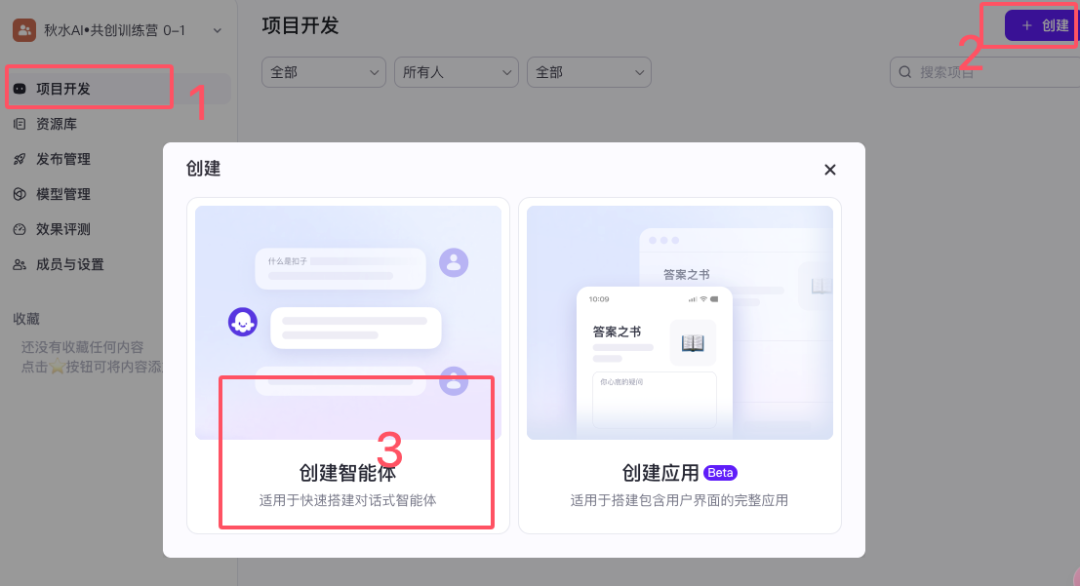This screenshot has width=1080, height=586.
Task: Open the 所有人 owner filter dropdown
Action: (x=456, y=72)
